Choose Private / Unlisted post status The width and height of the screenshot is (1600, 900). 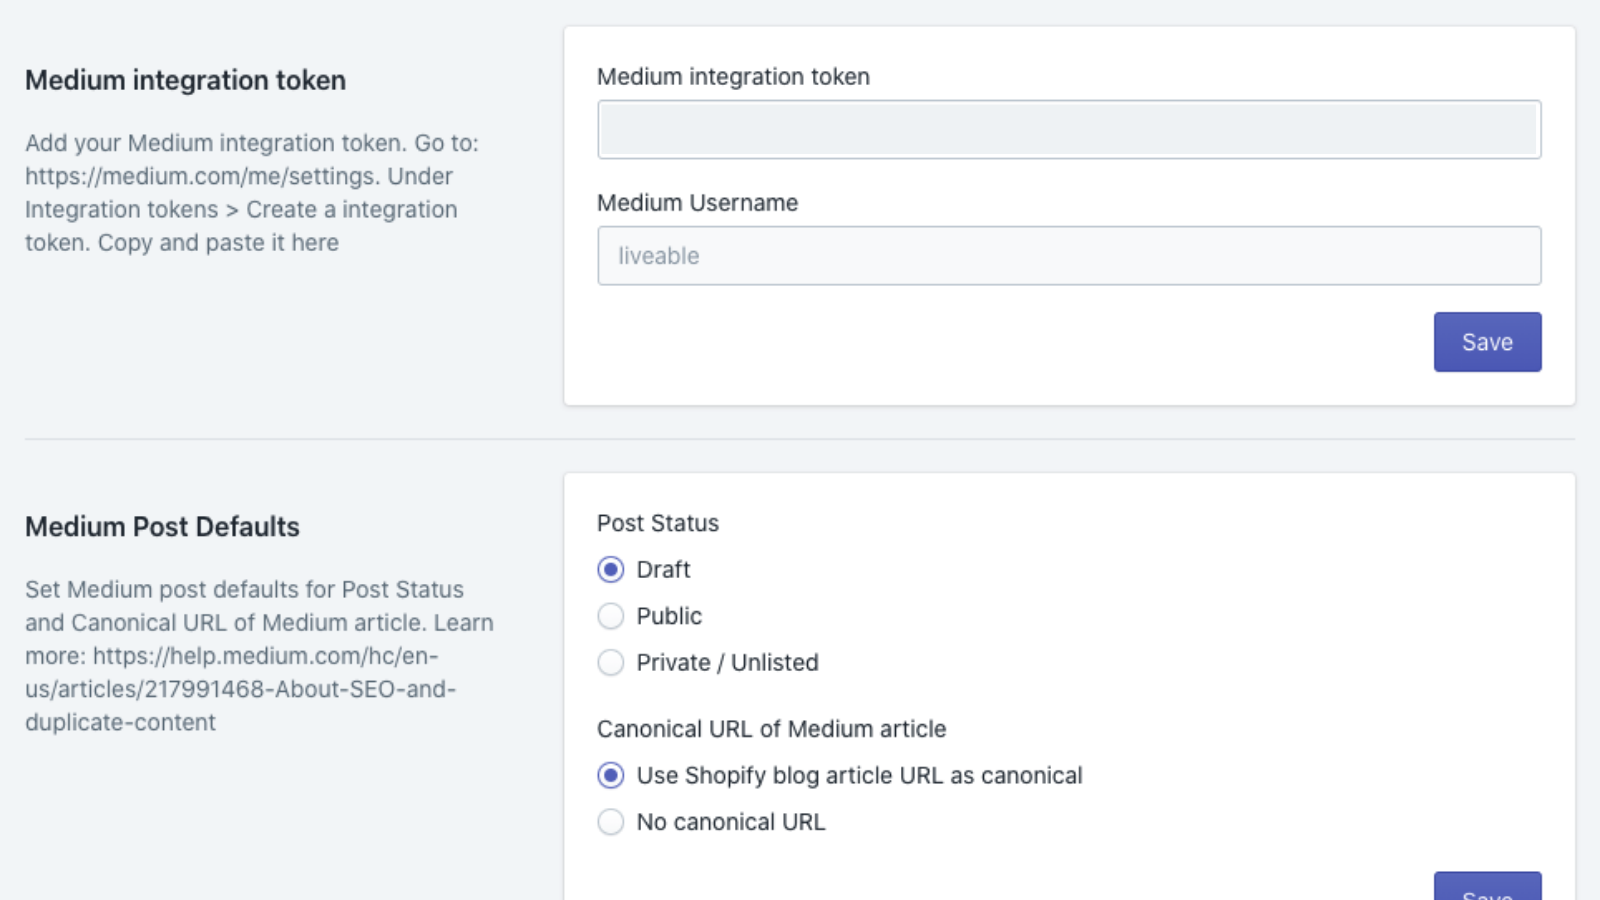click(x=610, y=662)
